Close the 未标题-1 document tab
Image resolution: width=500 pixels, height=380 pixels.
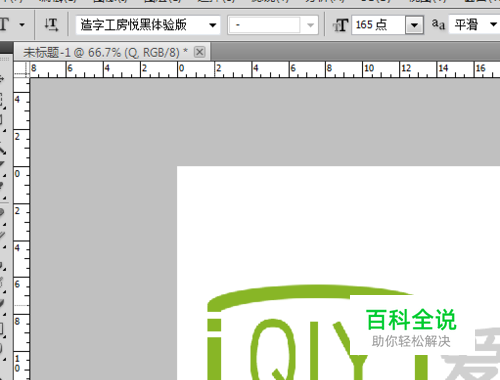[199, 52]
